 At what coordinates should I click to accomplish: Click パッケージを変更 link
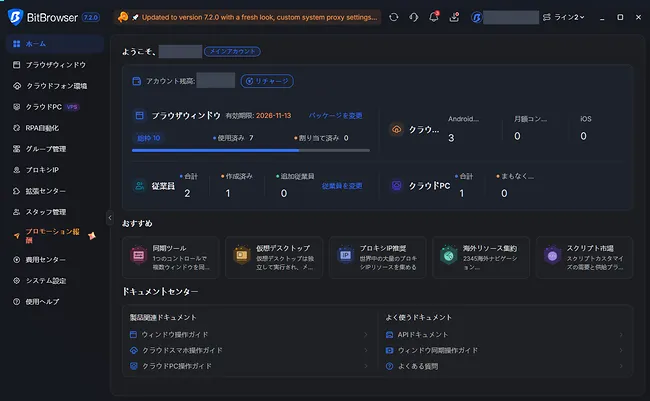click(x=335, y=115)
